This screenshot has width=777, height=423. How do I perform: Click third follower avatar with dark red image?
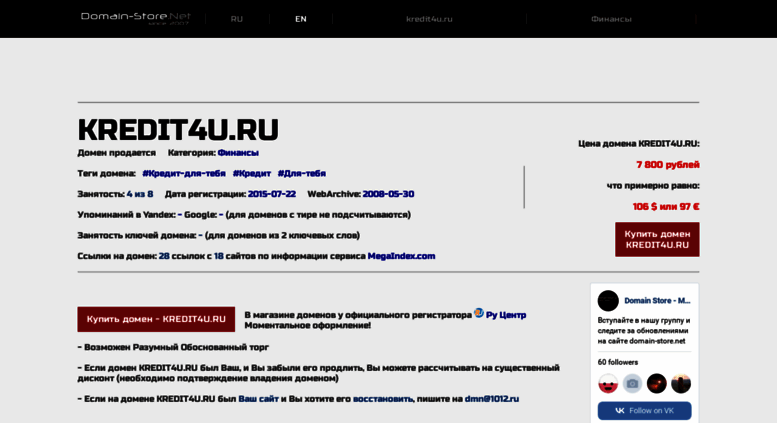pyautogui.click(x=657, y=383)
